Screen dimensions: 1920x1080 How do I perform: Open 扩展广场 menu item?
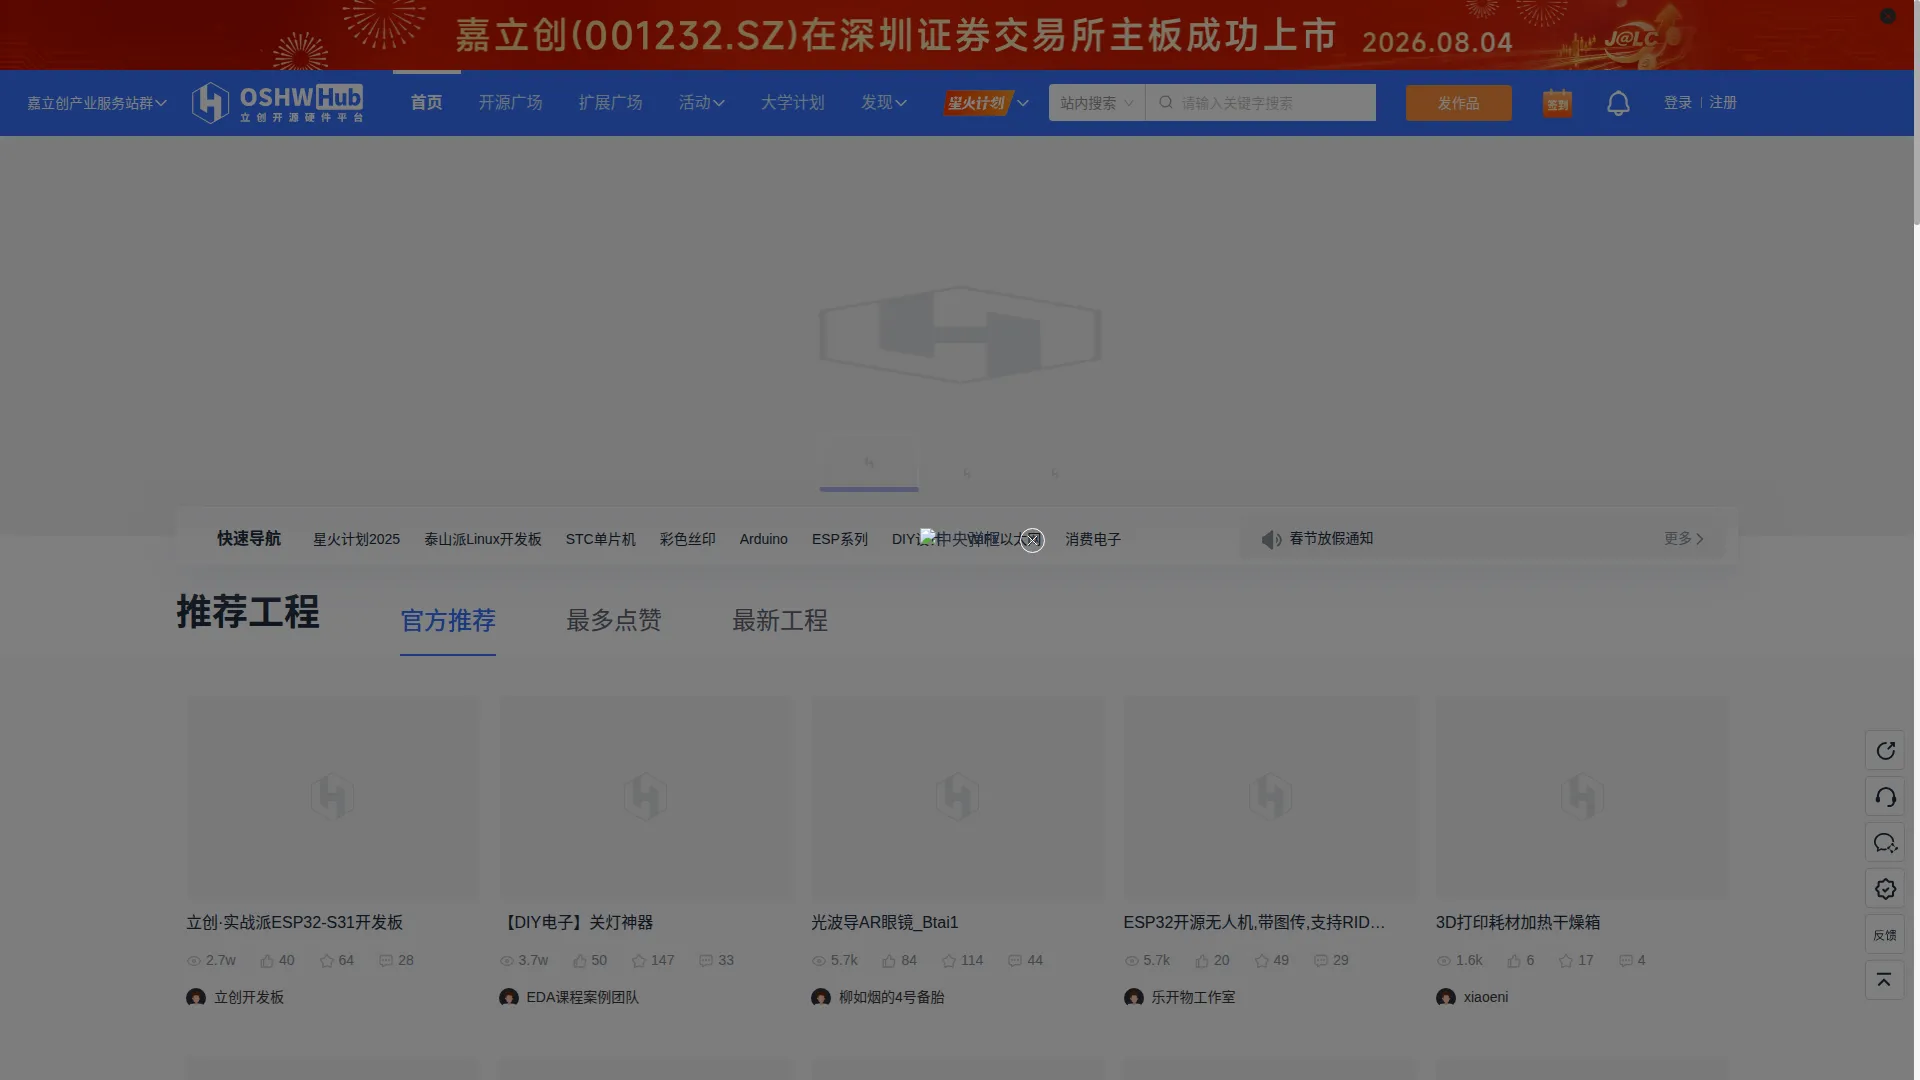tap(610, 103)
